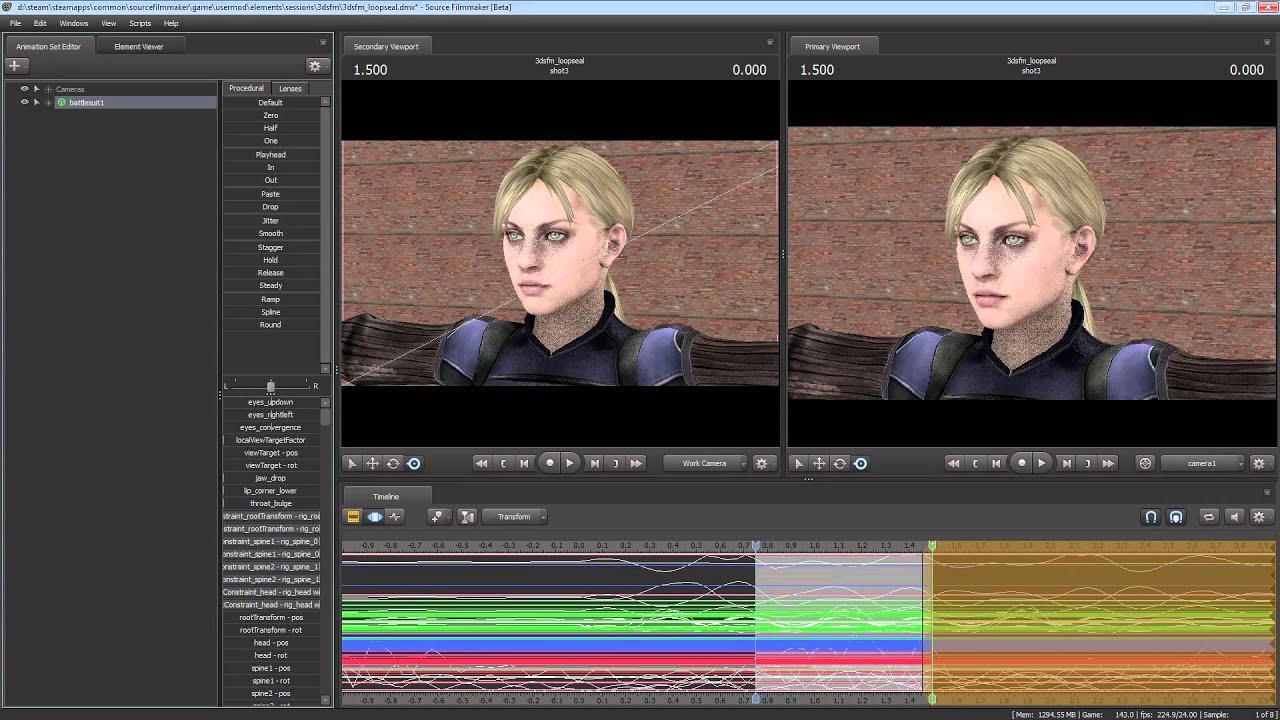Toggle audio mute speaker in timeline
Viewport: 1280px width, 720px height.
tap(1234, 517)
